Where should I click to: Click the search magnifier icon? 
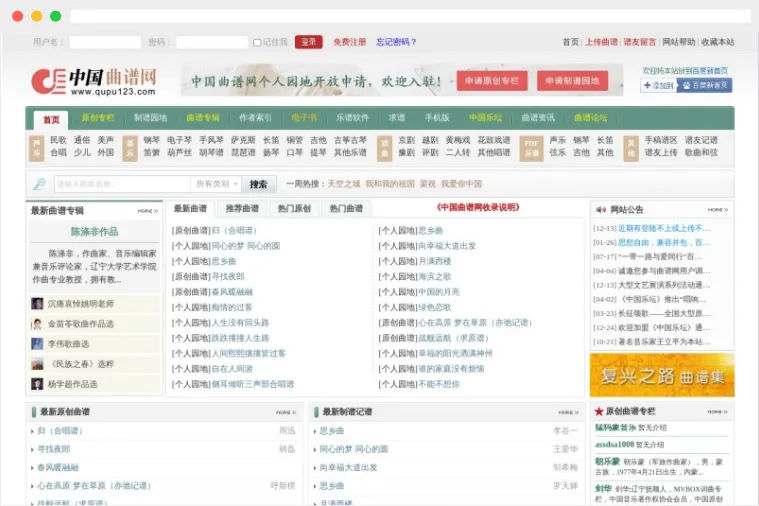pyautogui.click(x=40, y=184)
